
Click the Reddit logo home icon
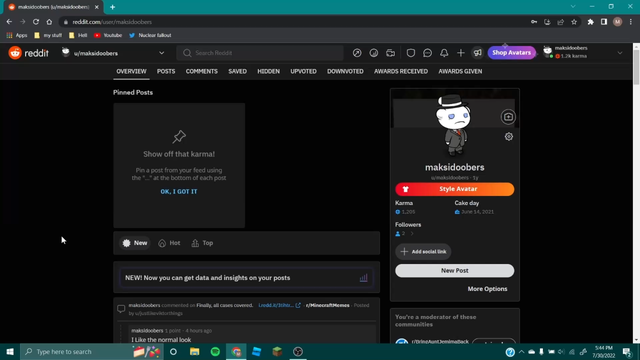pos(15,53)
